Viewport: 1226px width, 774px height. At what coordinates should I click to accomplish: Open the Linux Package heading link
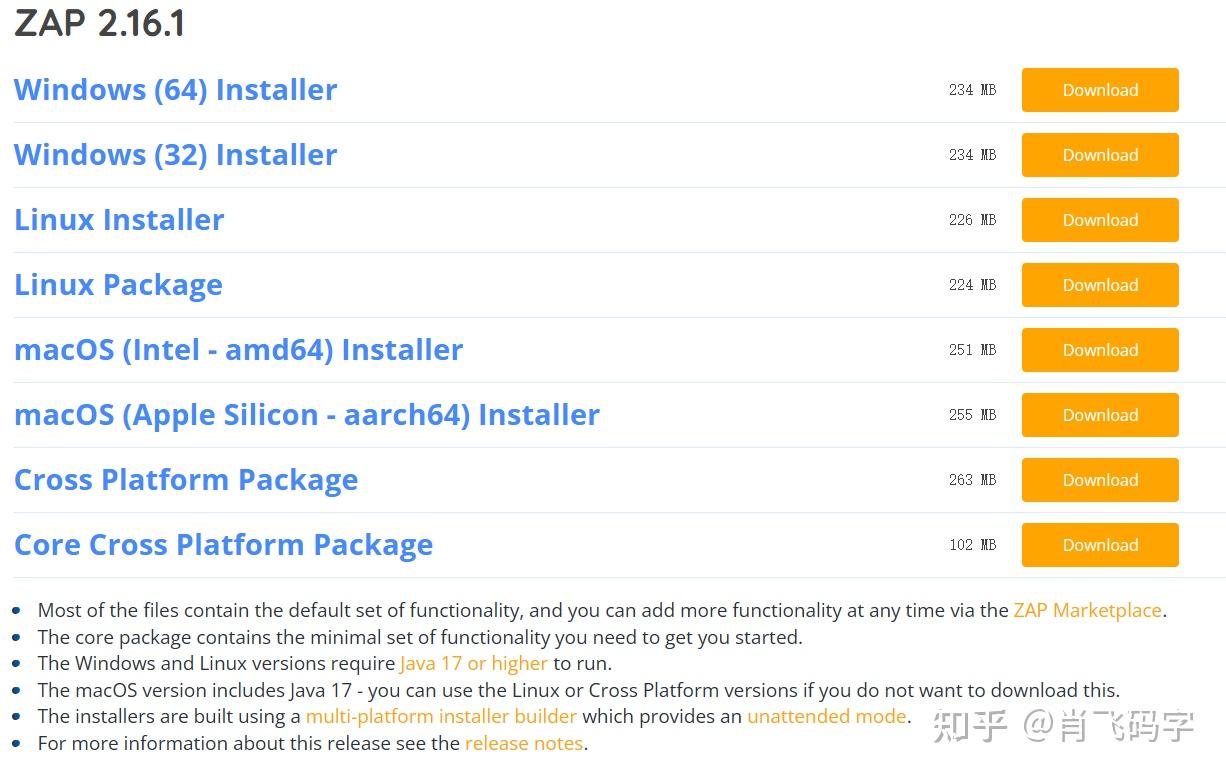pyautogui.click(x=118, y=285)
